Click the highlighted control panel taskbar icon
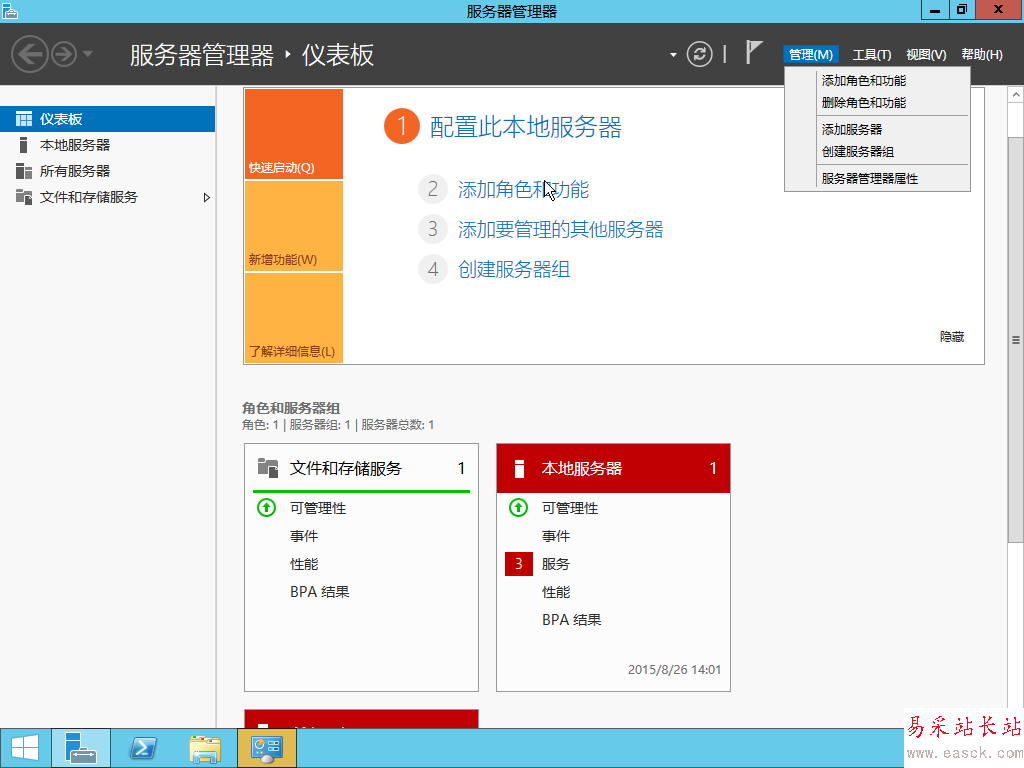 click(x=266, y=748)
